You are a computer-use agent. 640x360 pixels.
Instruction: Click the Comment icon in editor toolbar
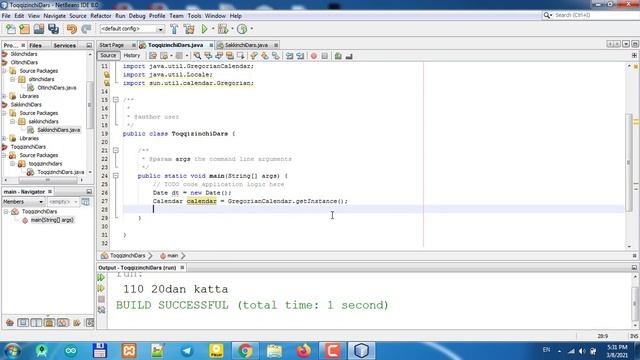click(x=338, y=56)
